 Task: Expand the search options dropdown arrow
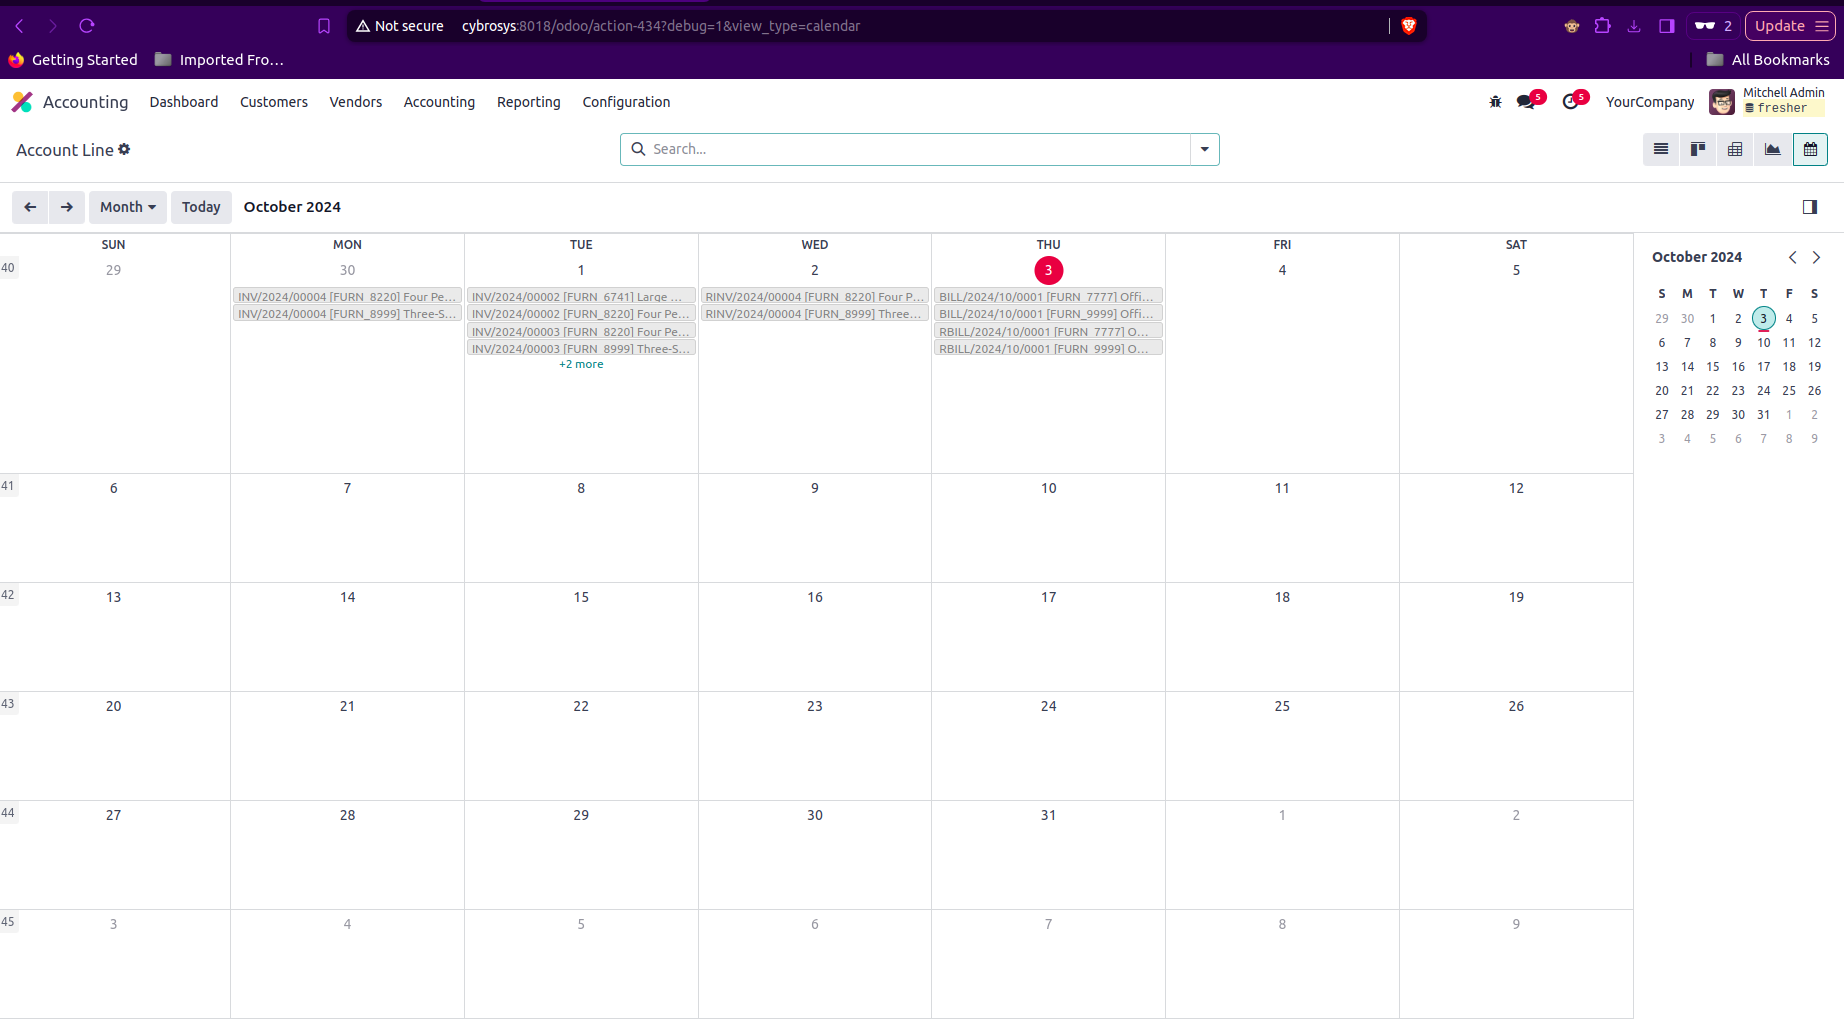1204,149
